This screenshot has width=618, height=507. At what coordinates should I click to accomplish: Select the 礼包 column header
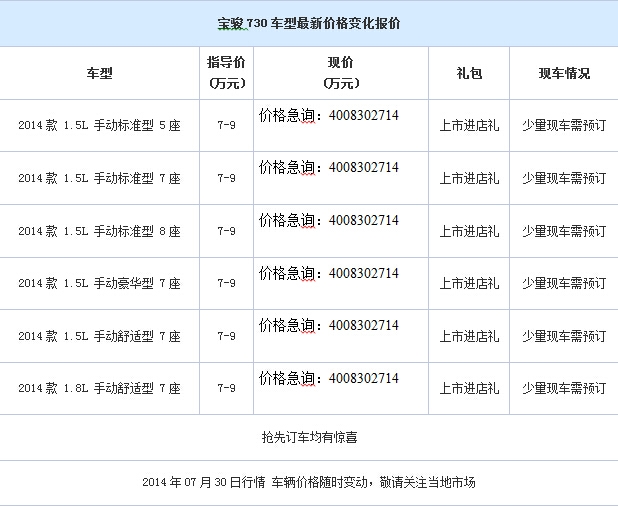click(x=469, y=73)
